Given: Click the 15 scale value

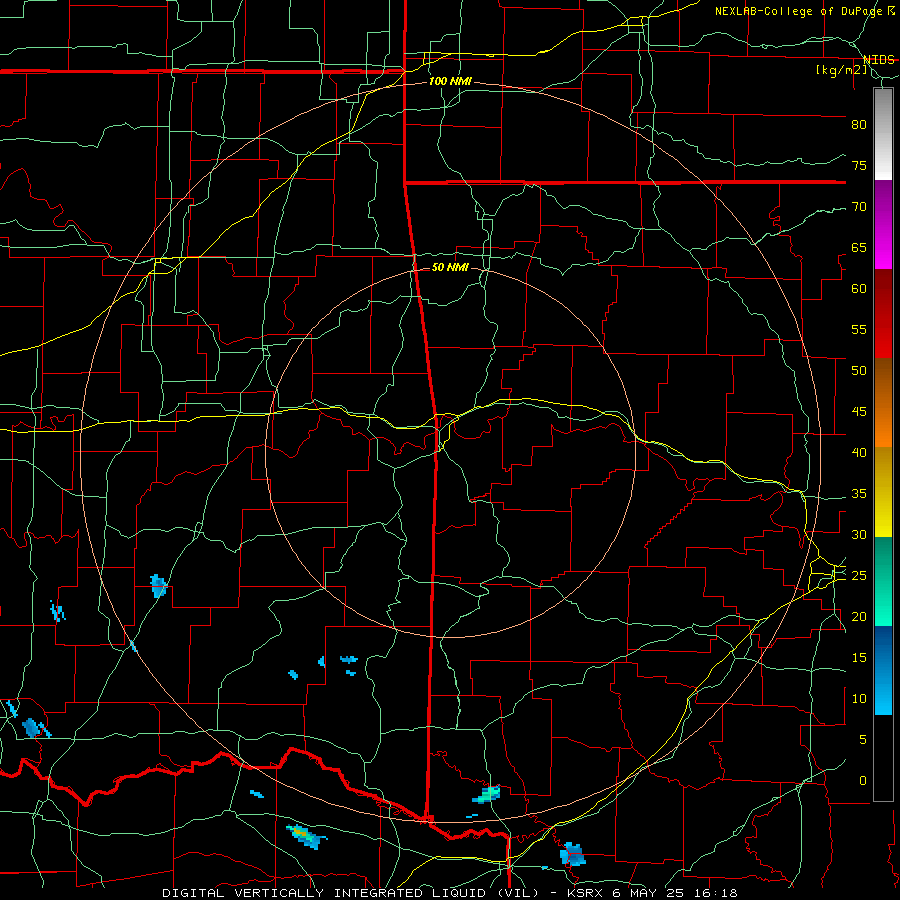Looking at the screenshot, I should click(x=859, y=658).
